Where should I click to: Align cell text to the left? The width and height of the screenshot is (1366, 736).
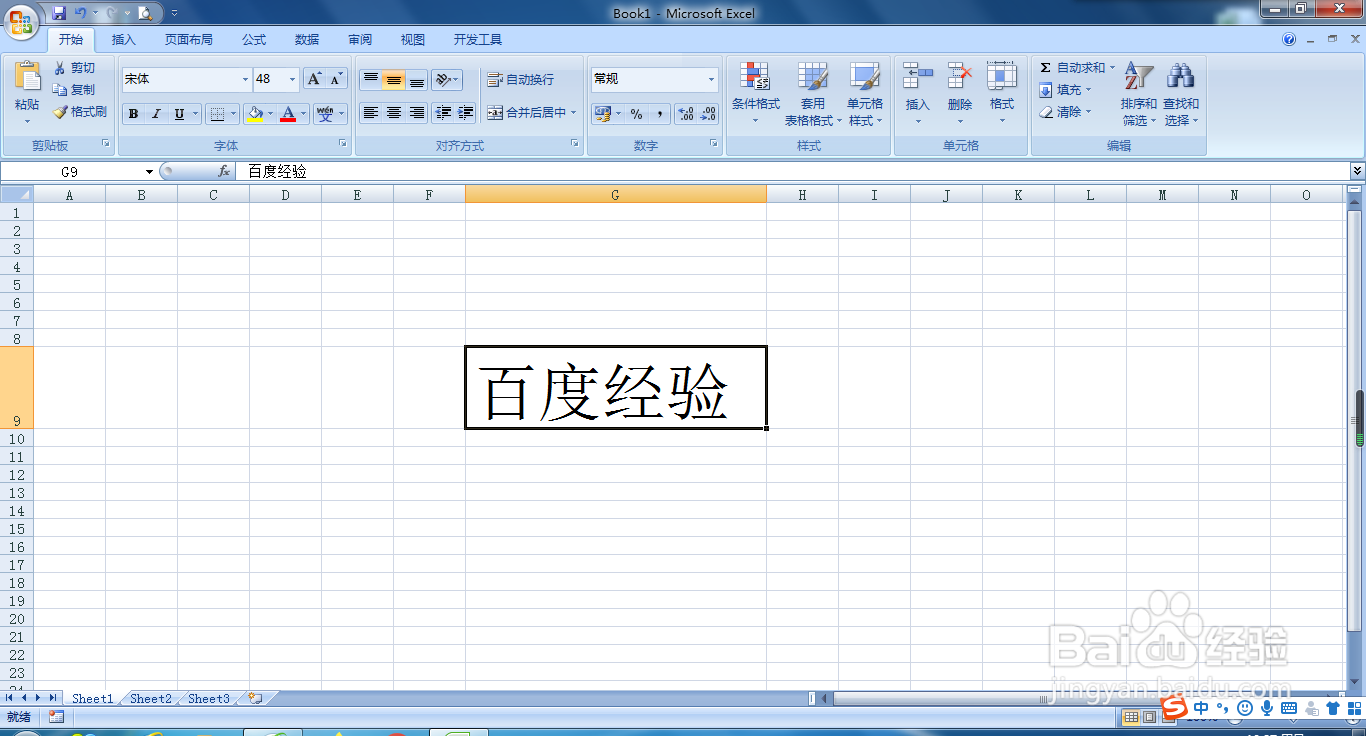click(371, 113)
